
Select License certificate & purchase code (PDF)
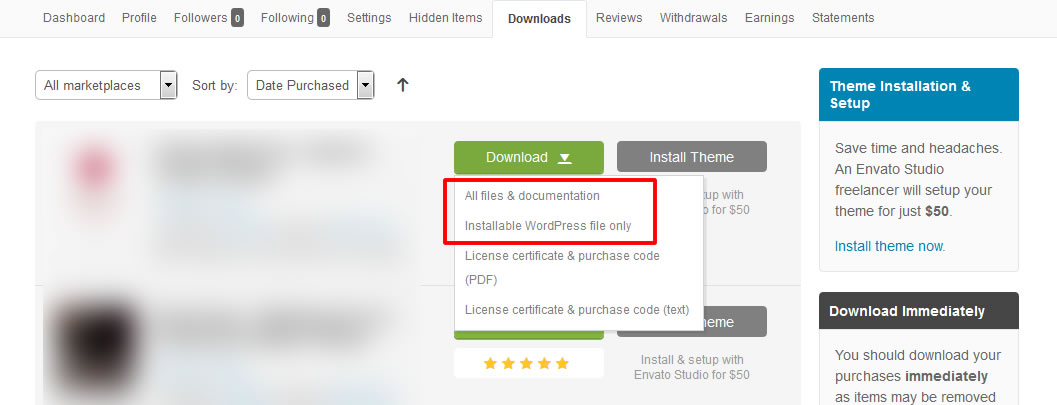pyautogui.click(x=562, y=268)
